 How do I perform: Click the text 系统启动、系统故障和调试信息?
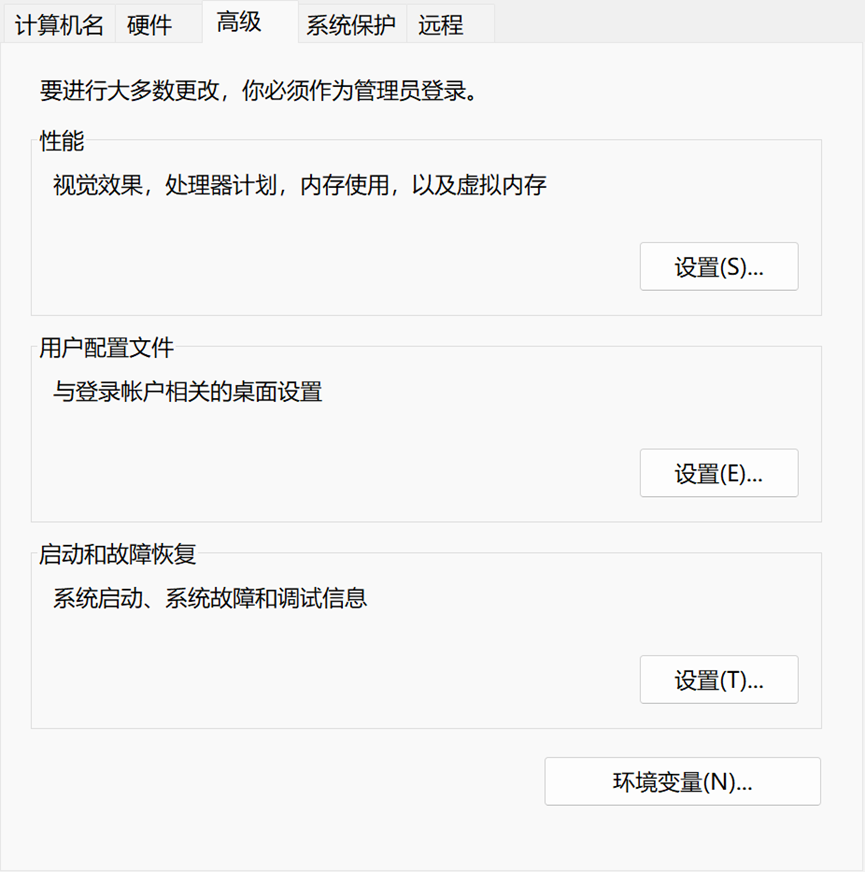[x=210, y=598]
